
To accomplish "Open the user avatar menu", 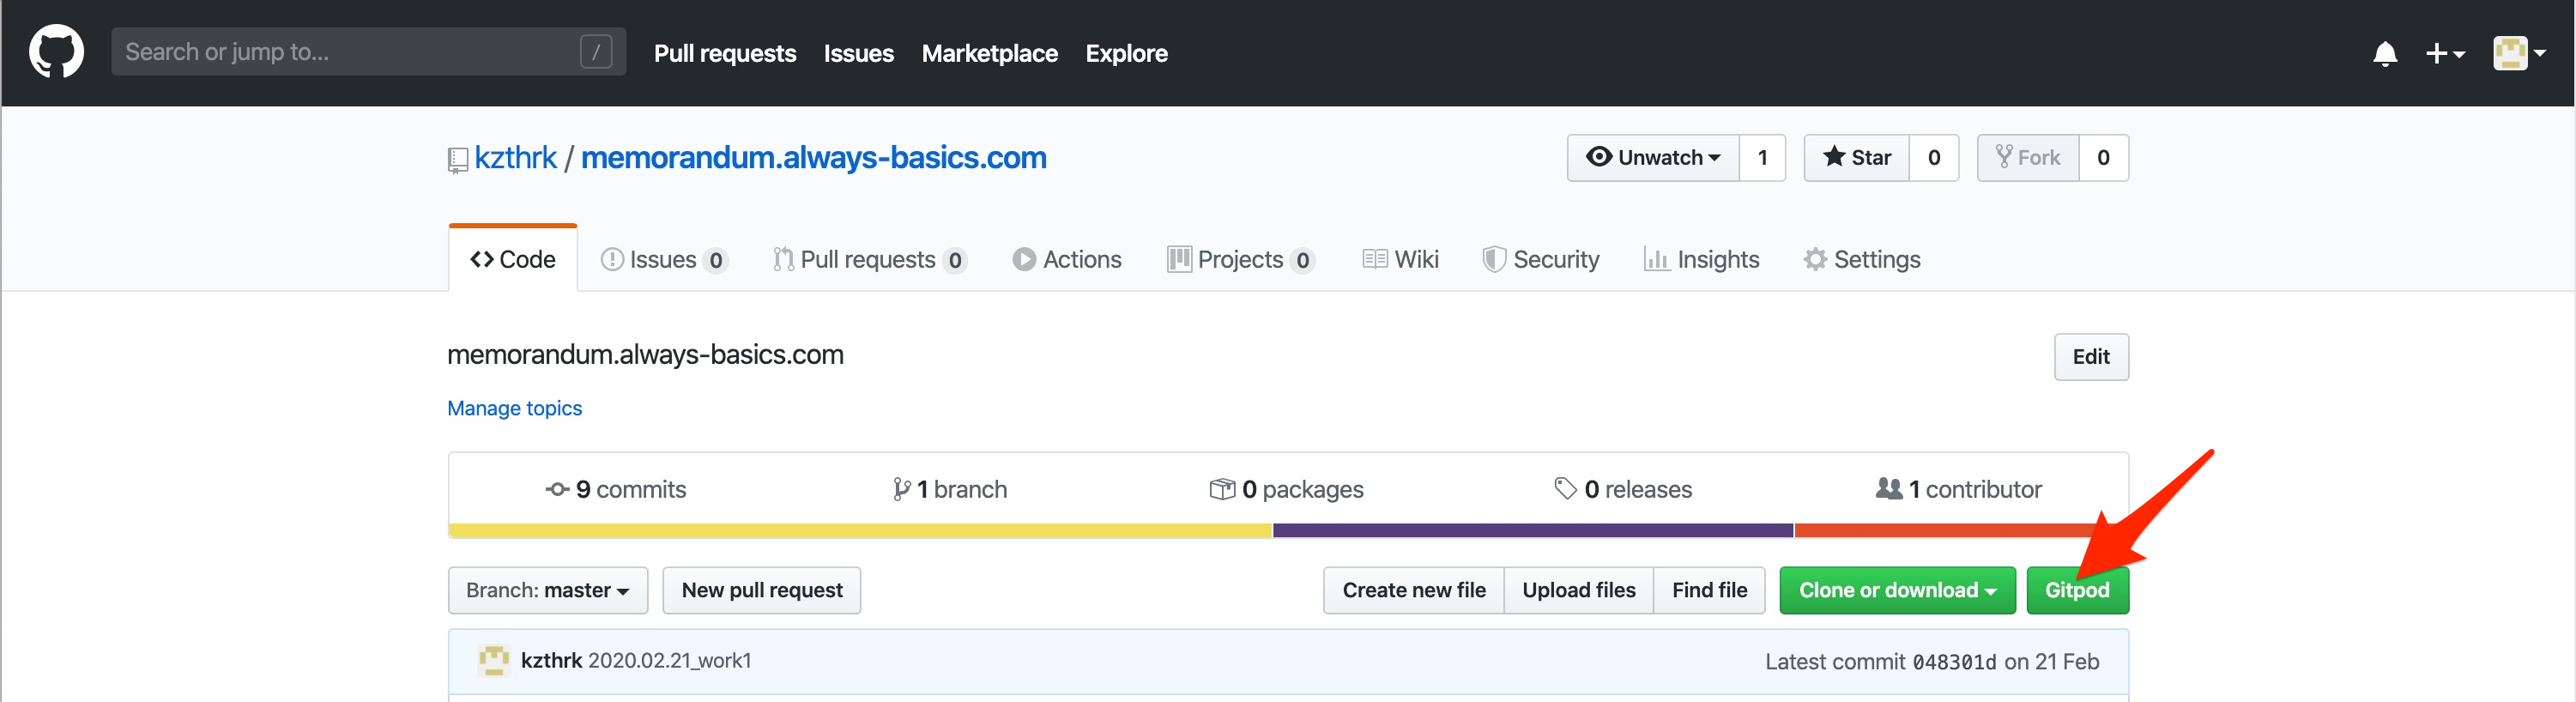I will click(2519, 53).
